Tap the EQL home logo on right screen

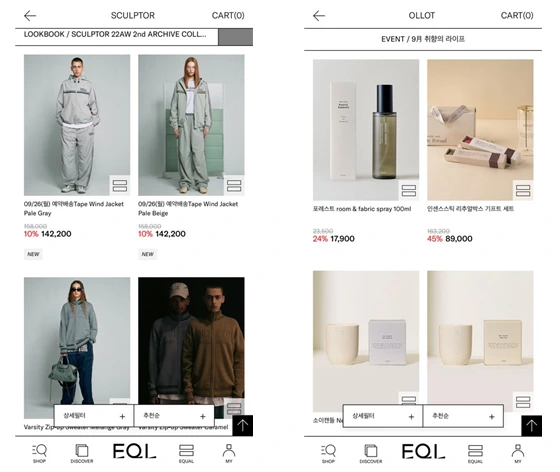(423, 451)
